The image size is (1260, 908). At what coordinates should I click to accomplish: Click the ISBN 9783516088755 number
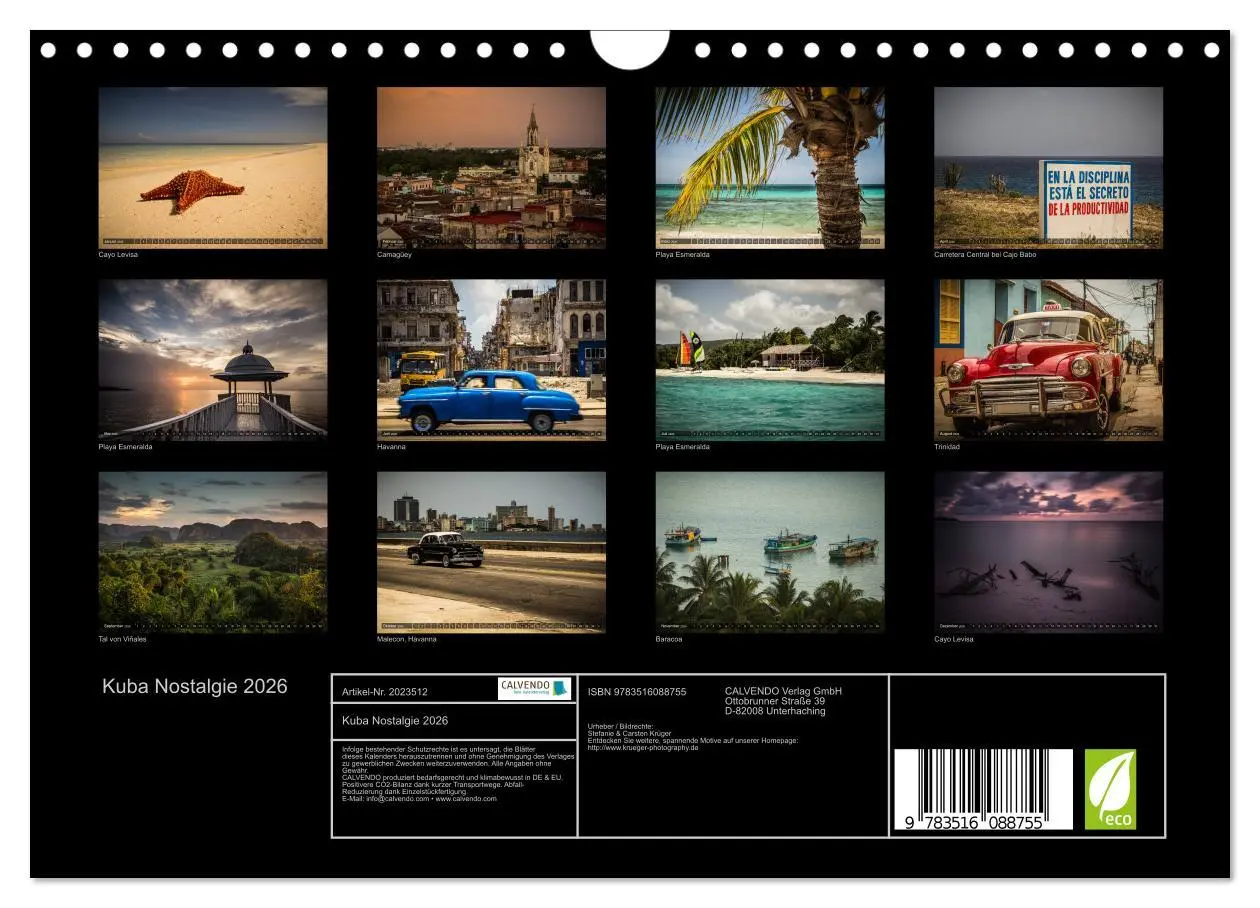point(636,690)
